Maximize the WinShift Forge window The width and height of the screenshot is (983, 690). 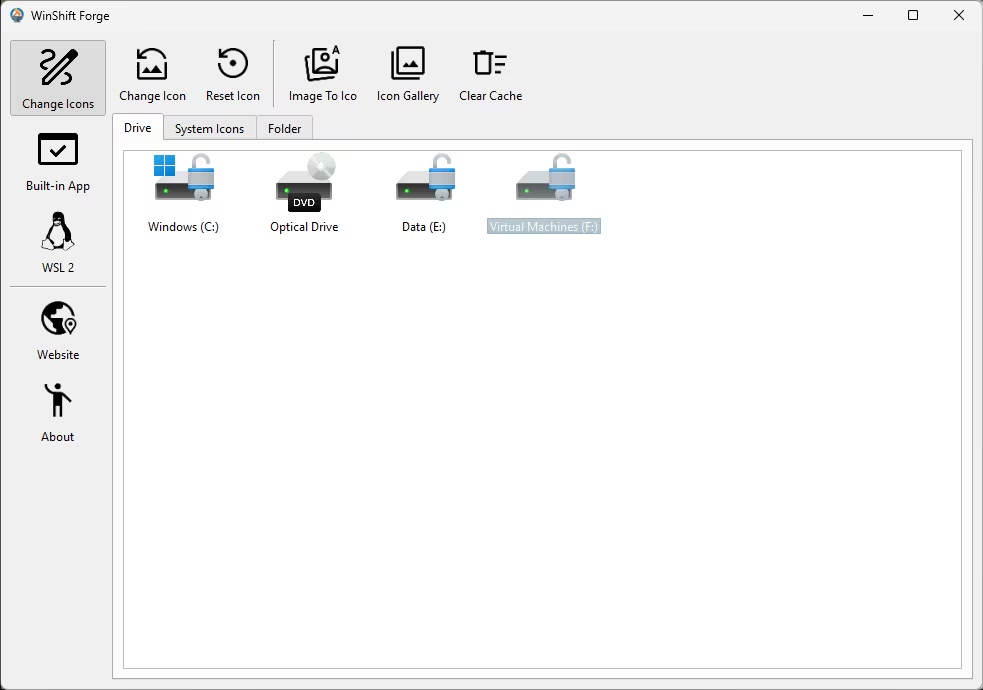click(913, 15)
